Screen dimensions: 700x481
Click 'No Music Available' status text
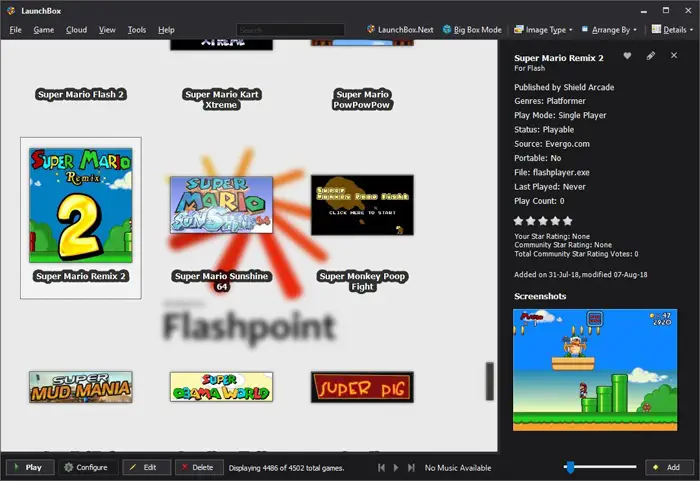(458, 468)
